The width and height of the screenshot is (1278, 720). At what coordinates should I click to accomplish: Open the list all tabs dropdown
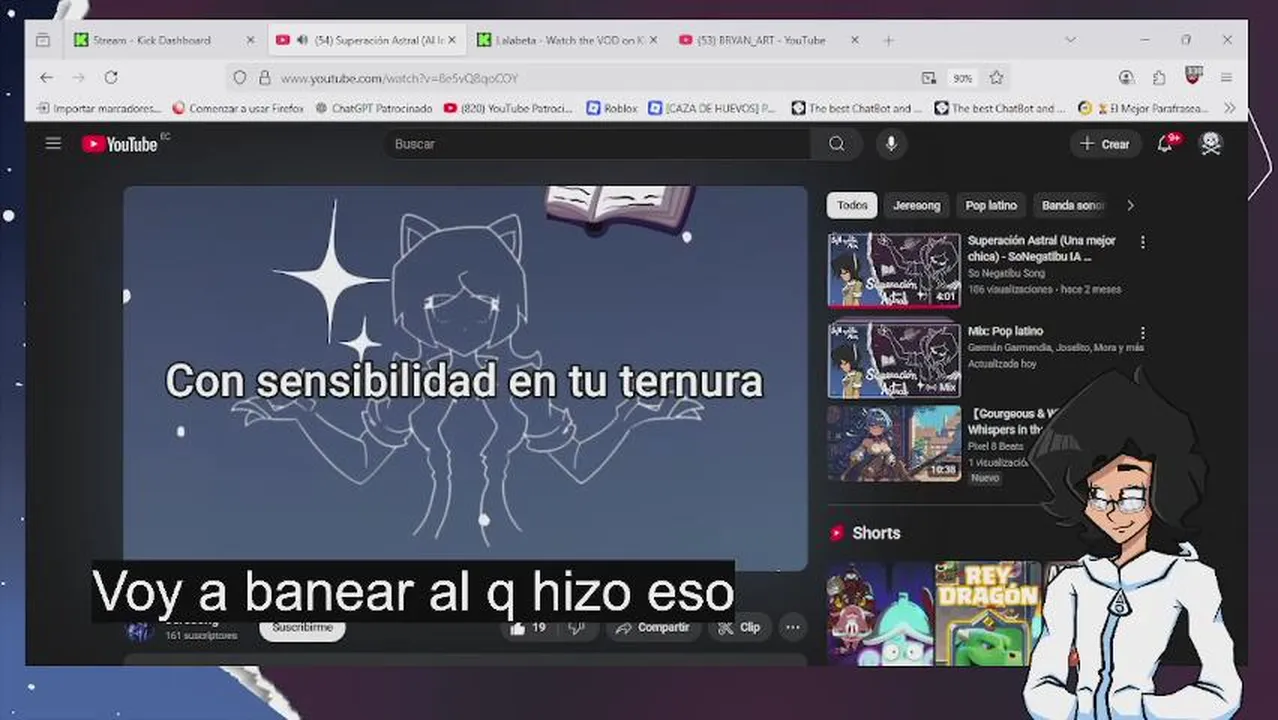[x=1070, y=40]
